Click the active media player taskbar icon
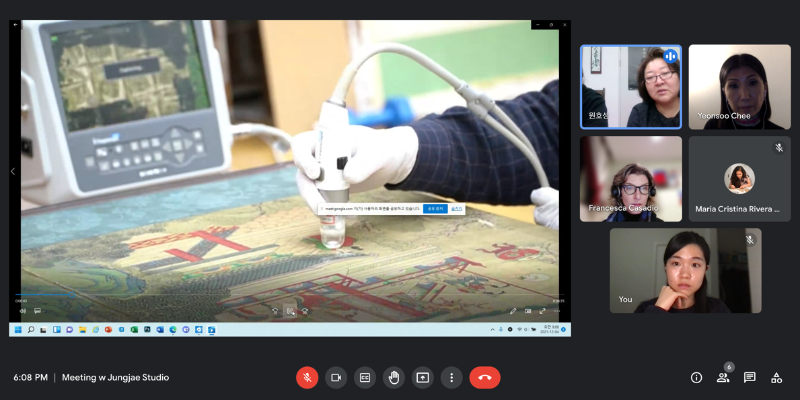The width and height of the screenshot is (800, 400). tap(211, 330)
